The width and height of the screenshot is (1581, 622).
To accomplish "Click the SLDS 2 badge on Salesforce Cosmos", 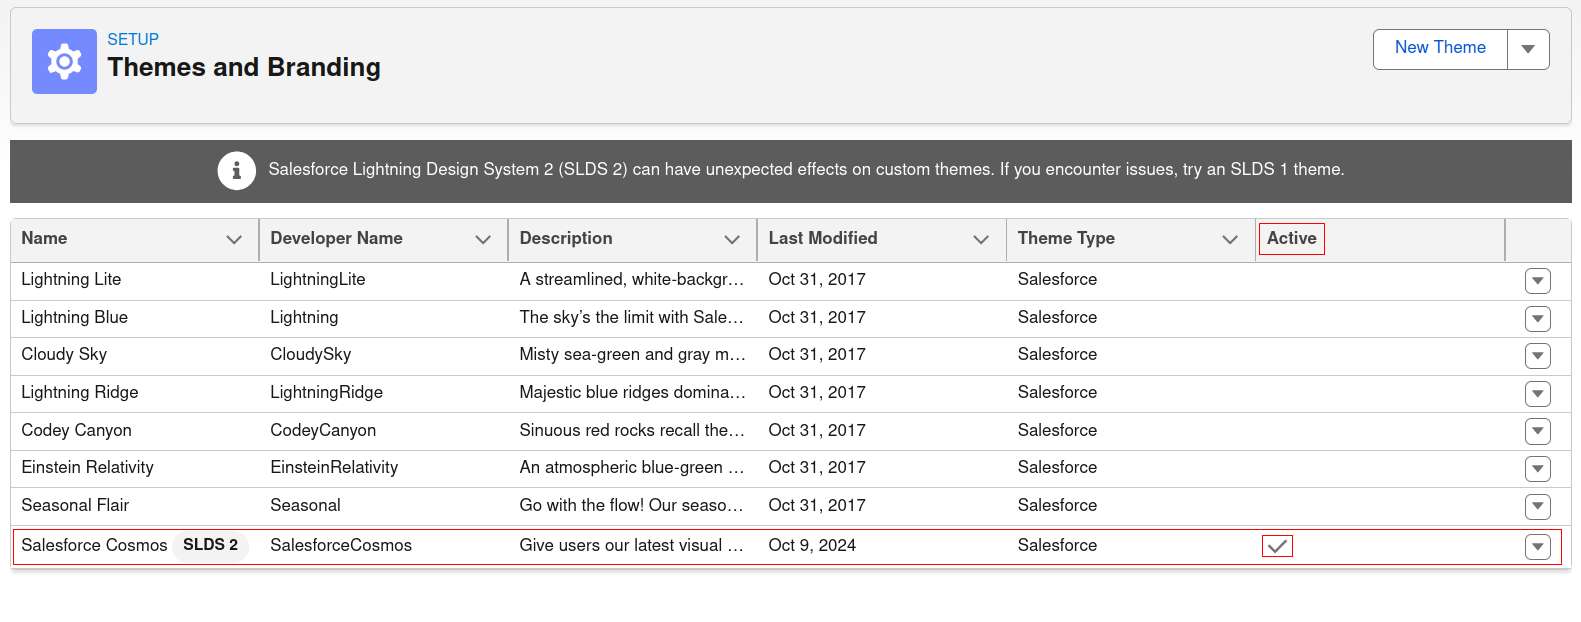I will pos(210,546).
